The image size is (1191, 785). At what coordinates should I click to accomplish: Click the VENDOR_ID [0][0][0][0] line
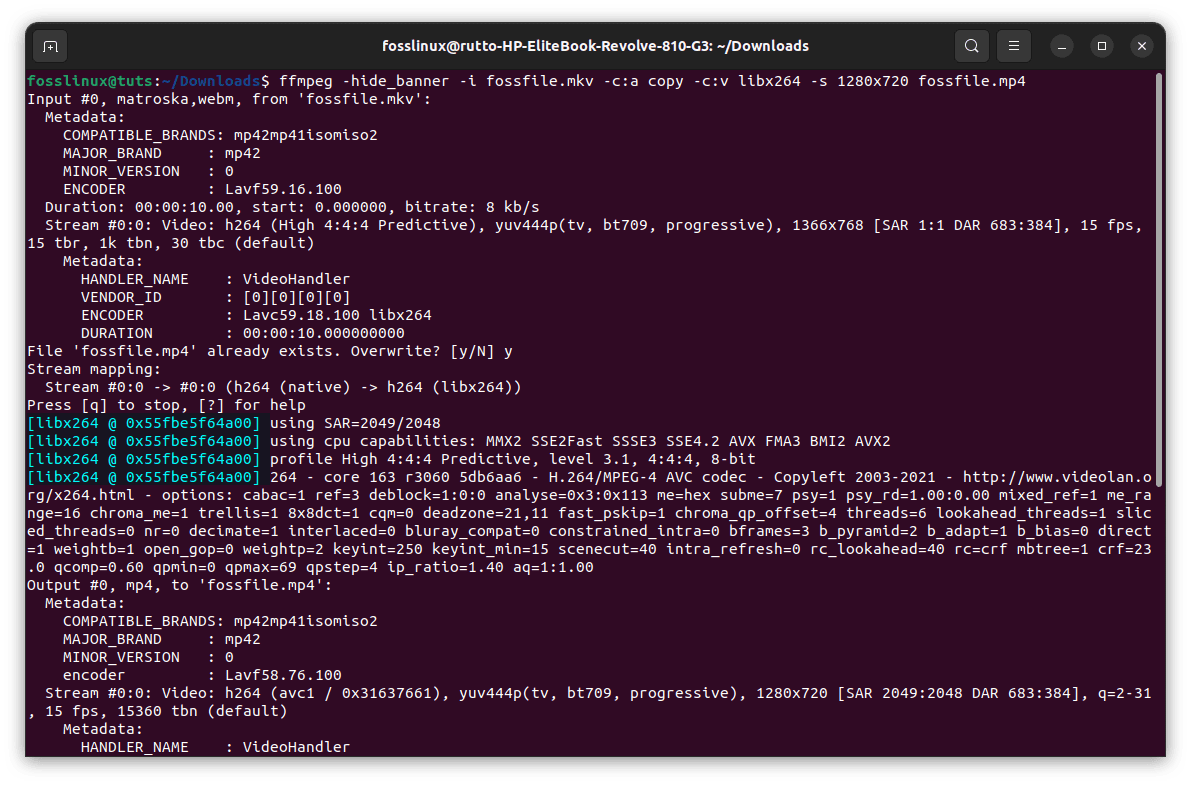point(216,298)
